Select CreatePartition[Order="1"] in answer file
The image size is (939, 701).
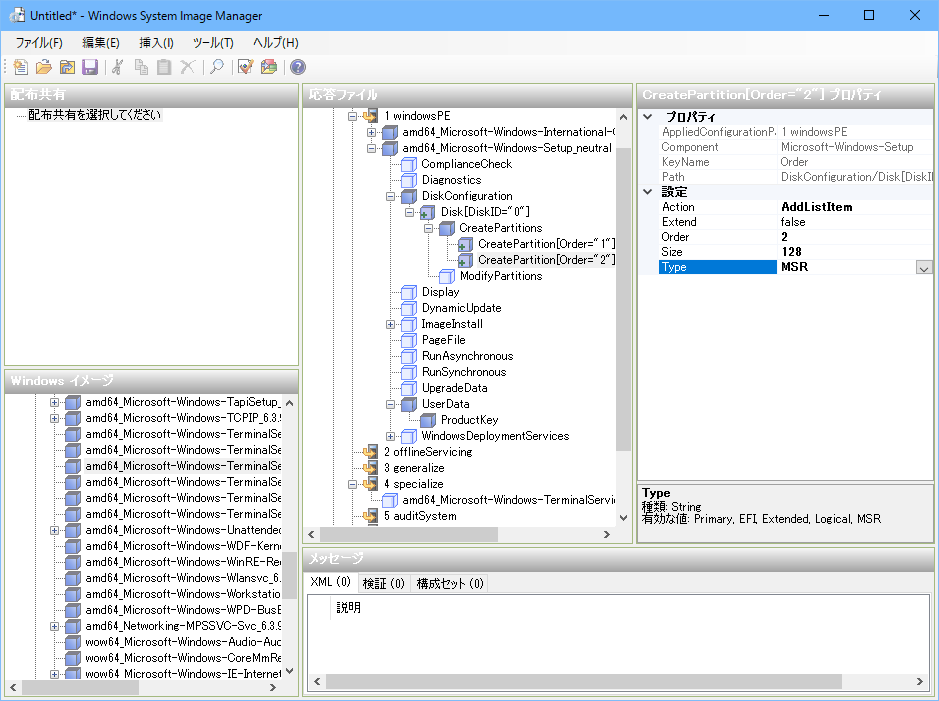point(546,244)
